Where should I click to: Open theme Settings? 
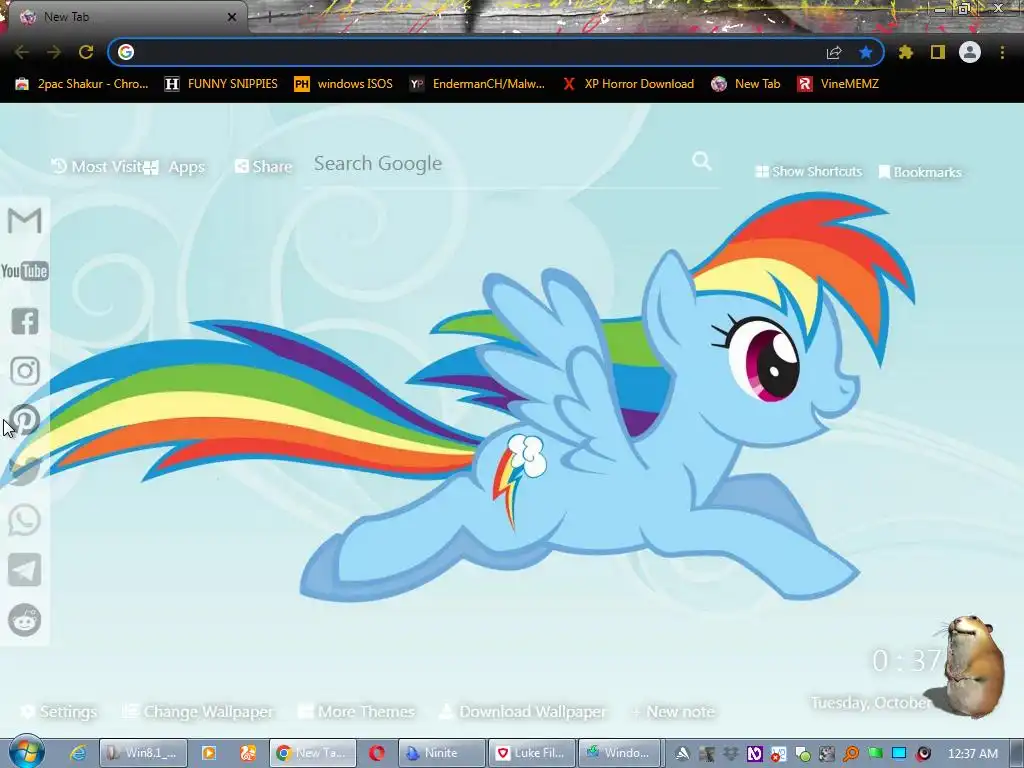59,712
